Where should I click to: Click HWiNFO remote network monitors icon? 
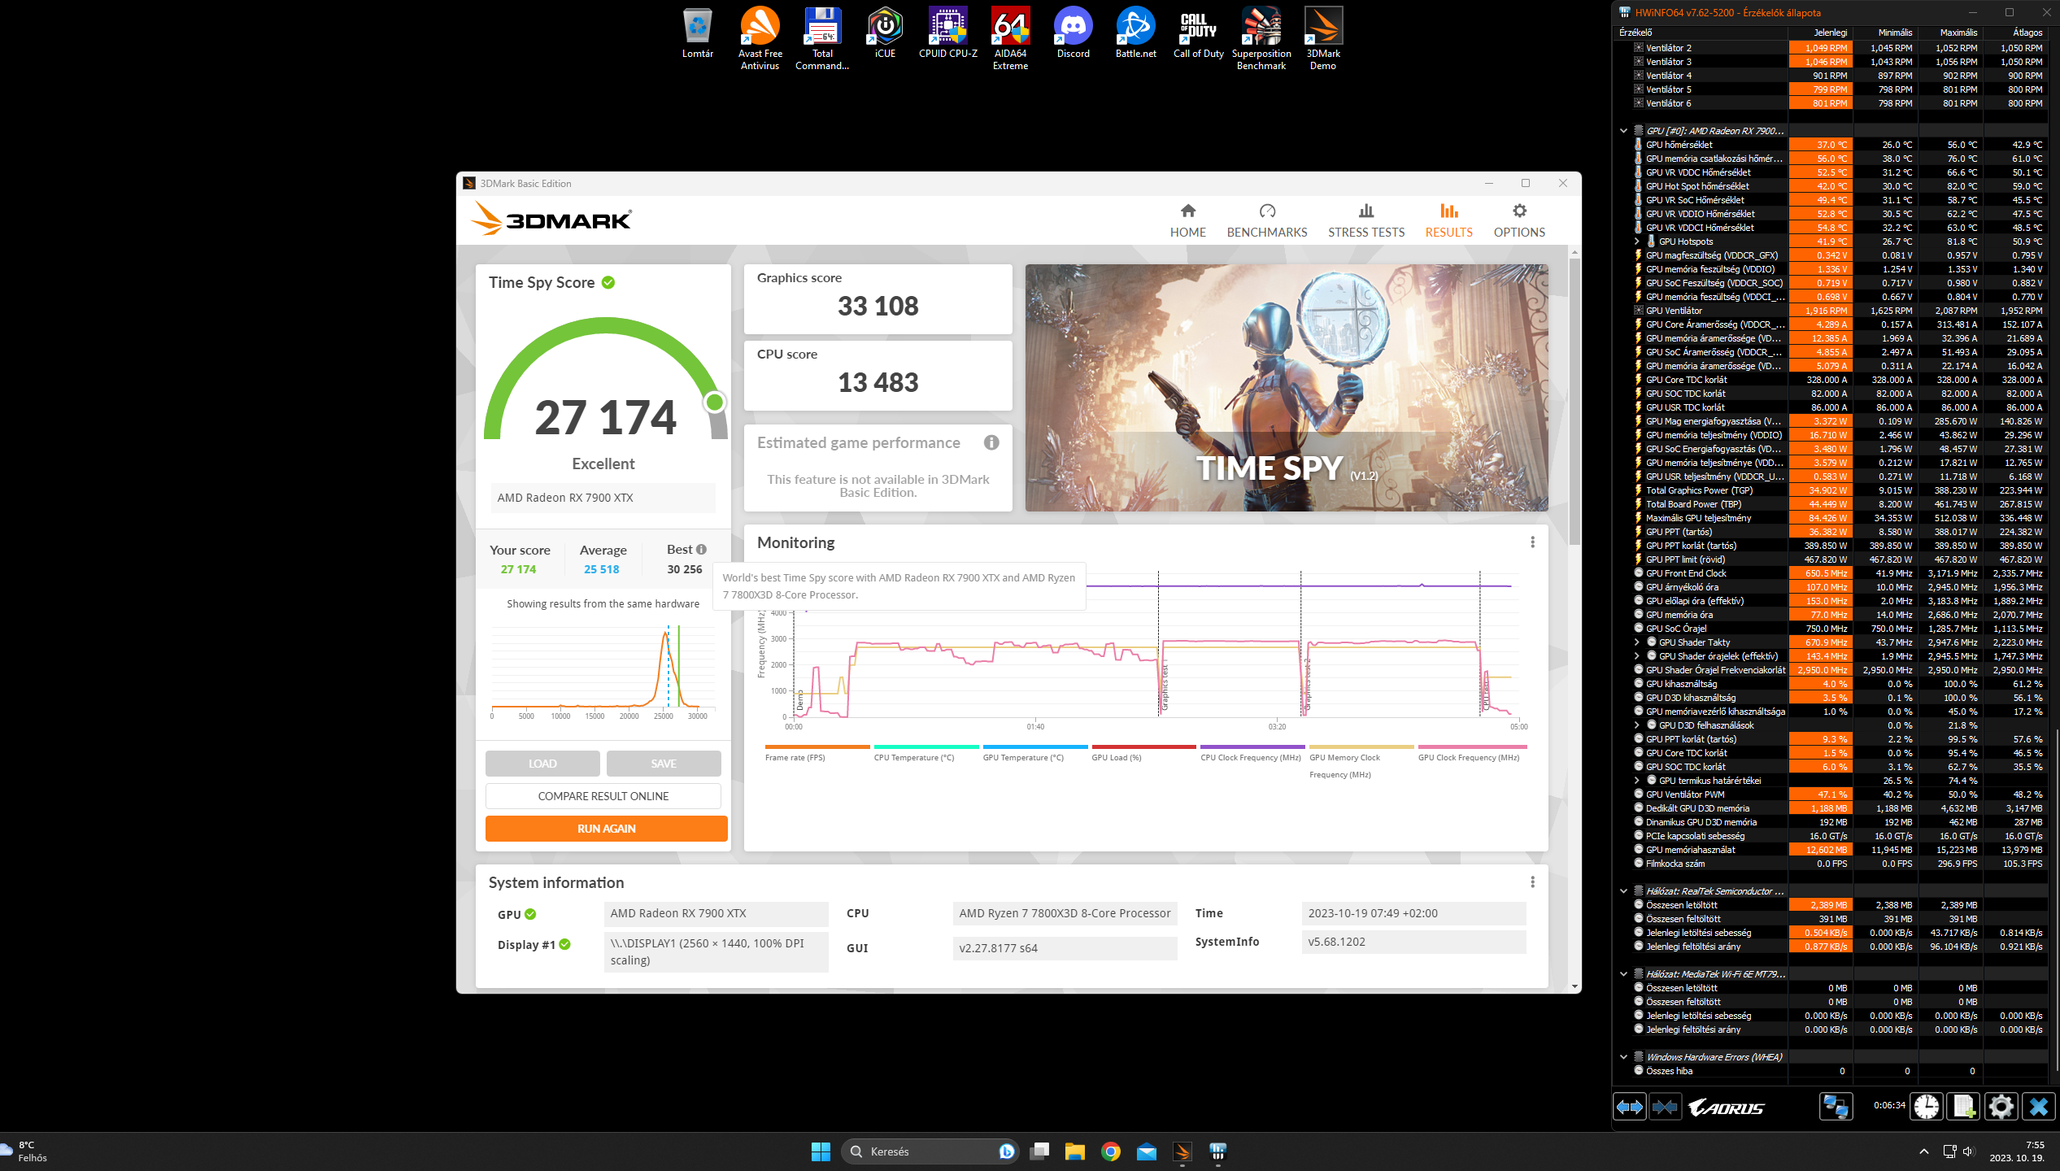1836,1106
